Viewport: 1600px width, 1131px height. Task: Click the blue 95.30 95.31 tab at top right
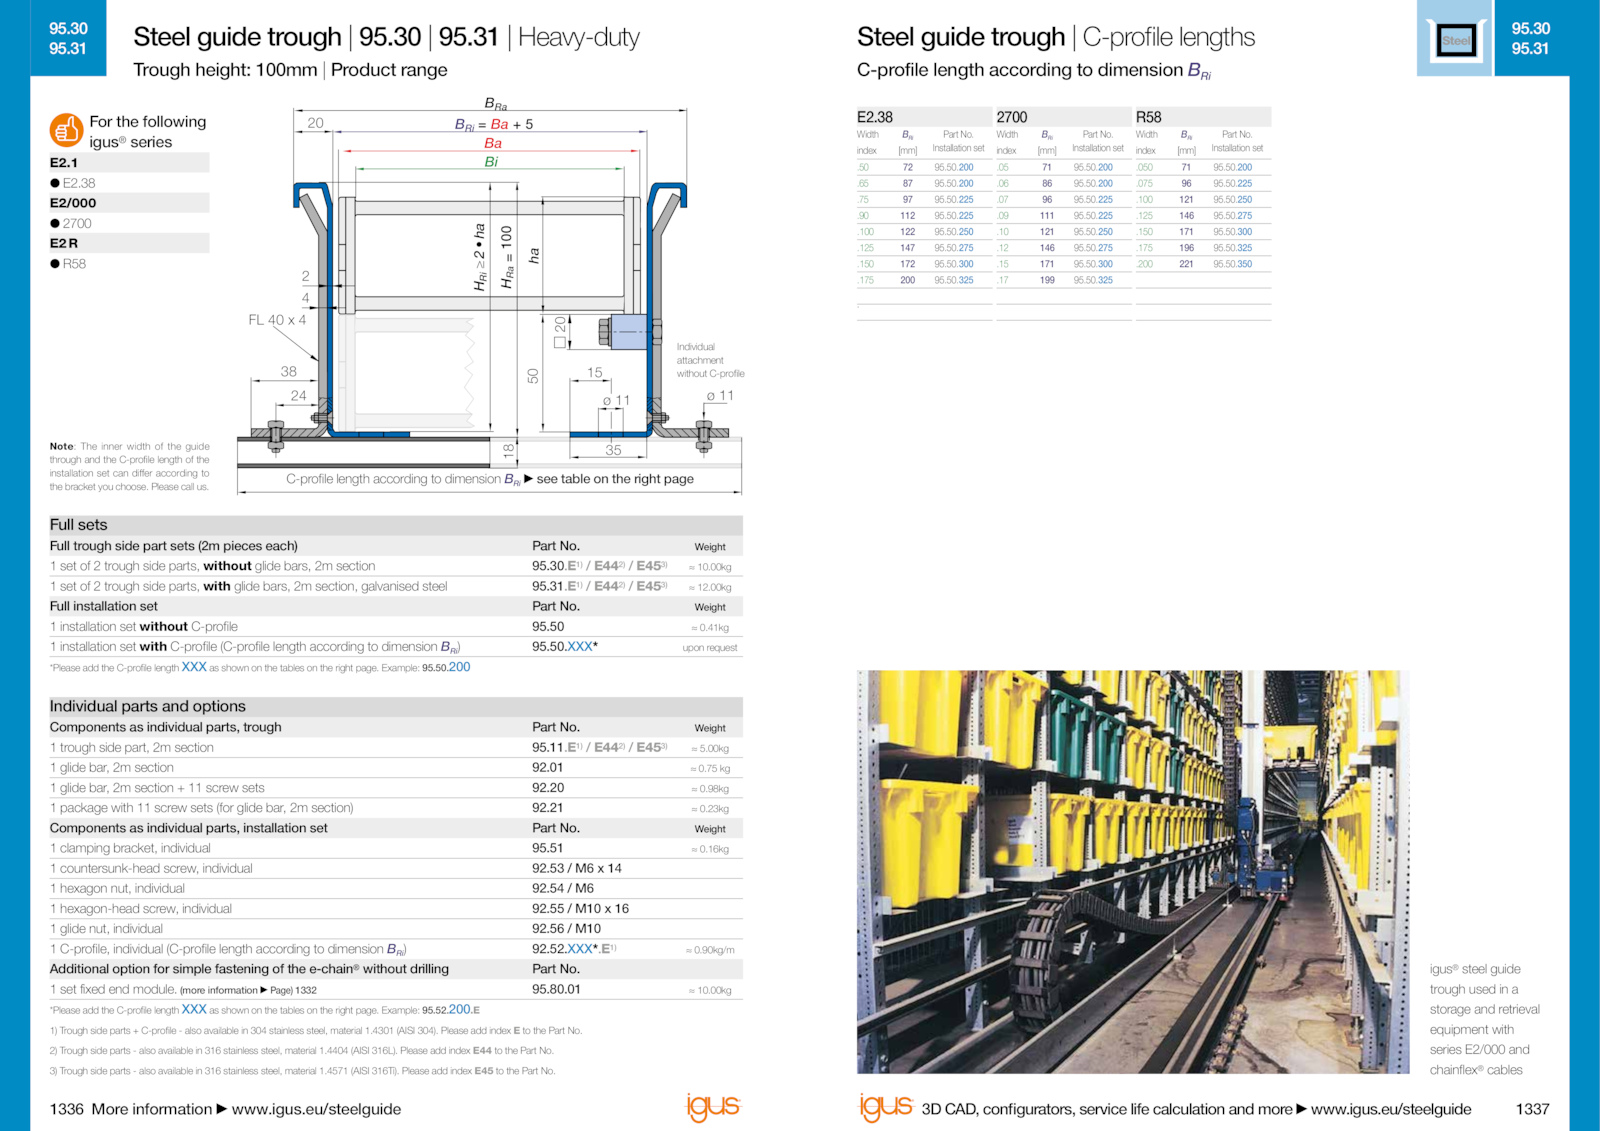pos(1531,38)
